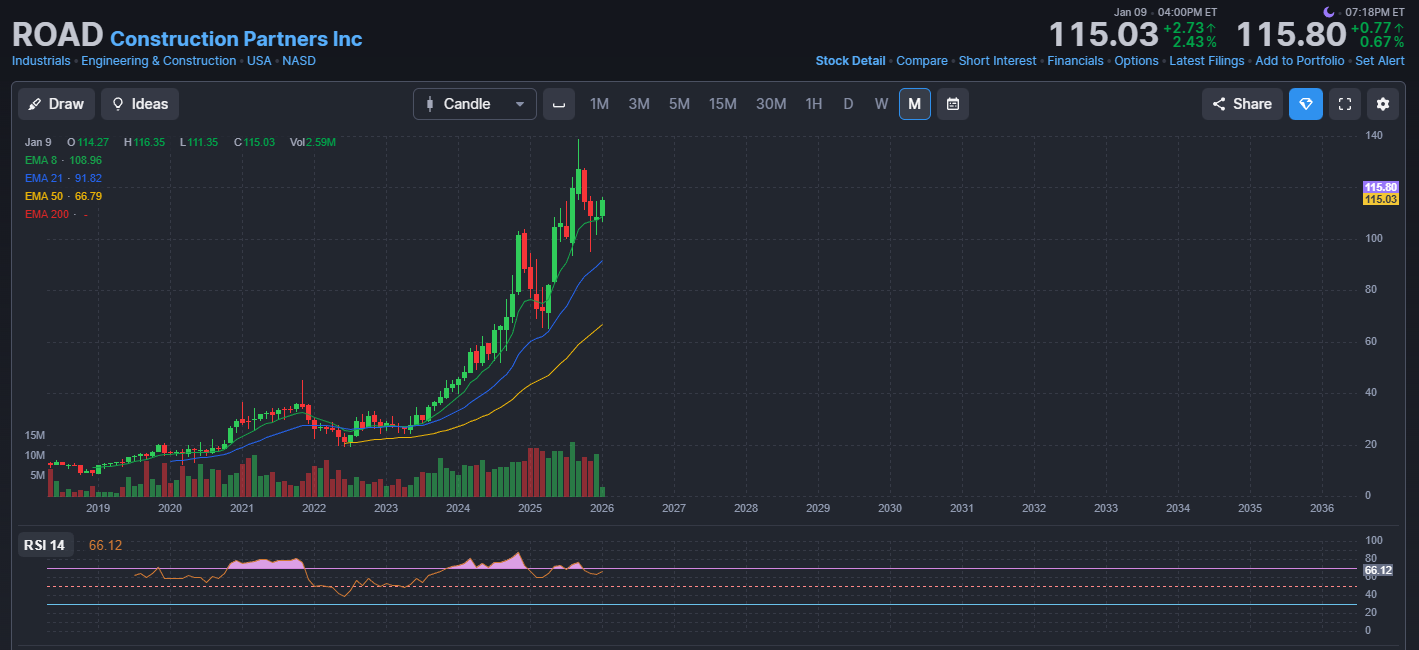This screenshot has width=1419, height=650.
Task: Click Engineering & Construction industry link
Action: pyautogui.click(x=159, y=61)
